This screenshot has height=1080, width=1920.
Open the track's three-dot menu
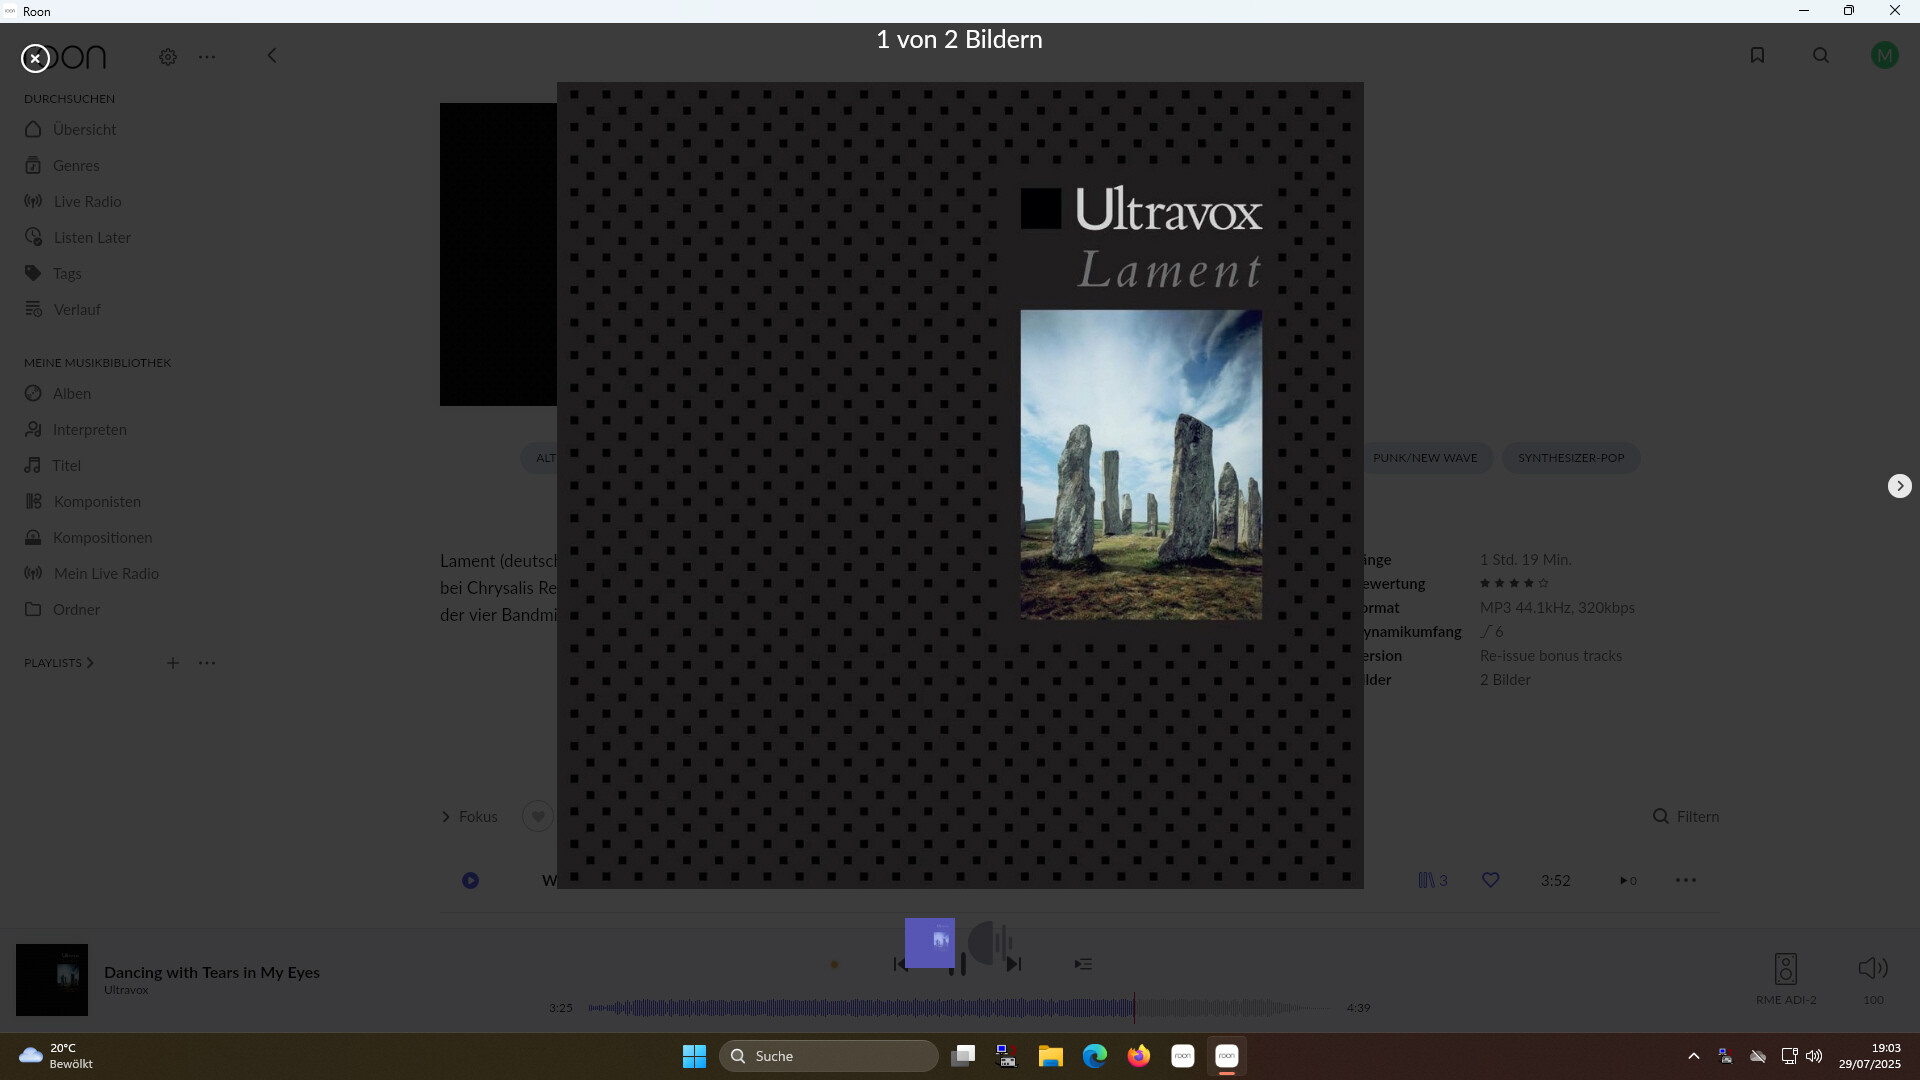coord(1685,880)
